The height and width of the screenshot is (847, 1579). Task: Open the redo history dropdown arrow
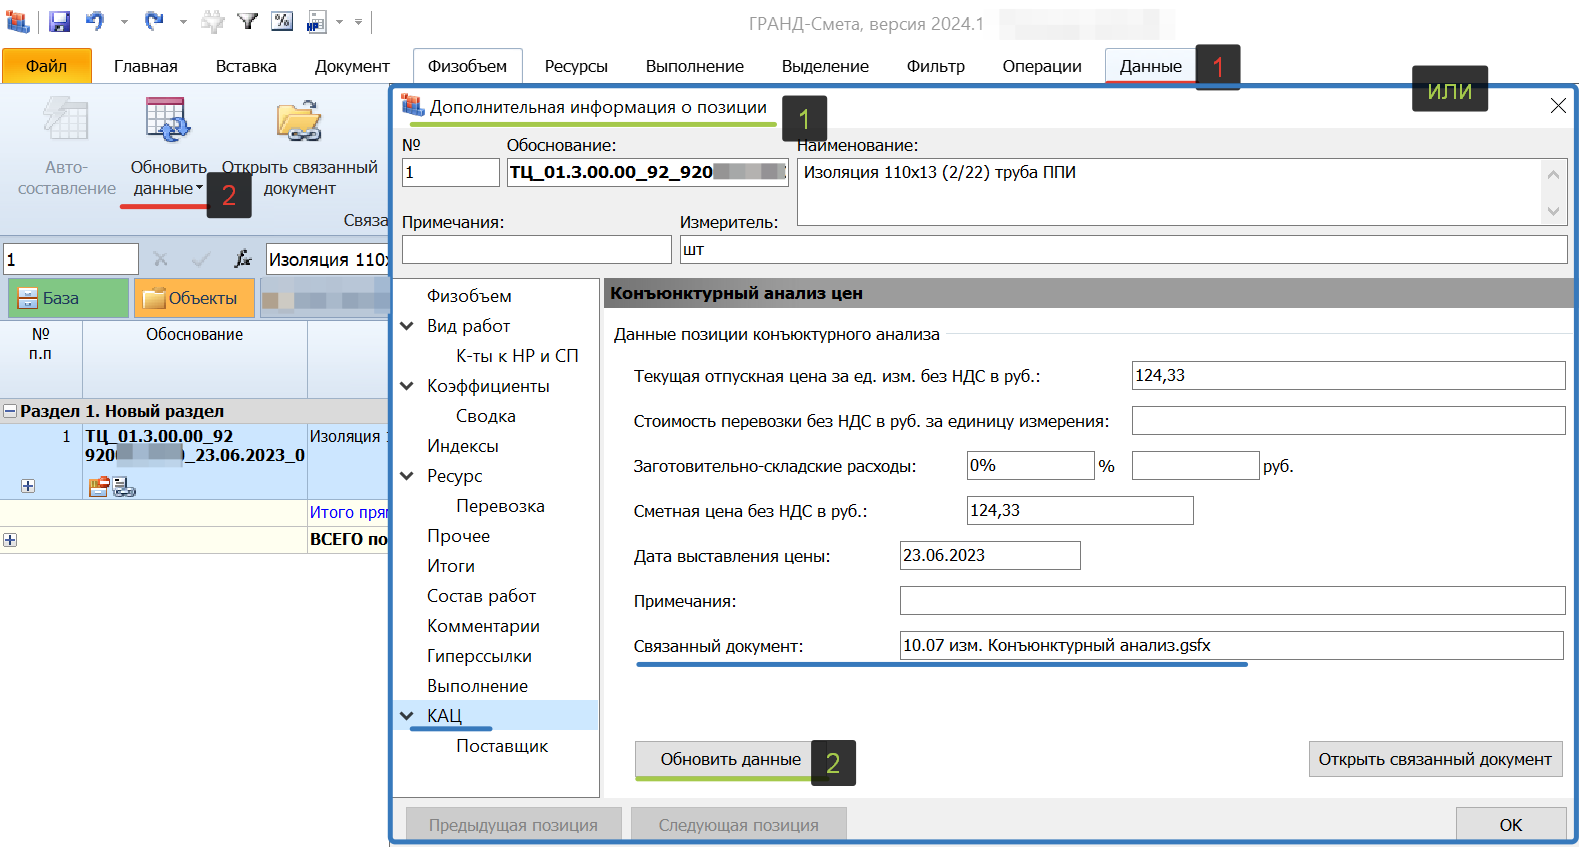[x=183, y=22]
